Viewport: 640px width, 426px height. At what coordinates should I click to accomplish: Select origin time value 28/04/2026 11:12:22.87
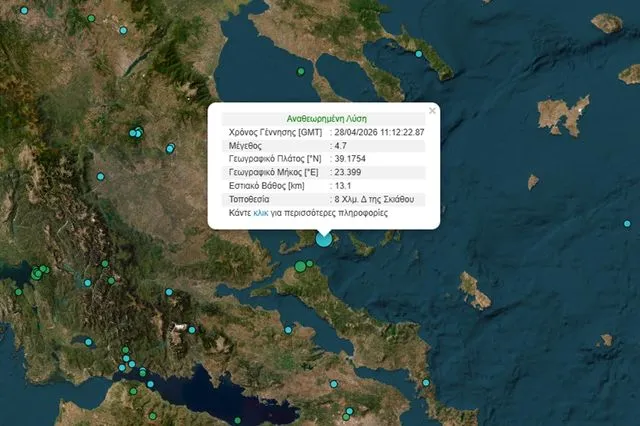[x=379, y=132]
